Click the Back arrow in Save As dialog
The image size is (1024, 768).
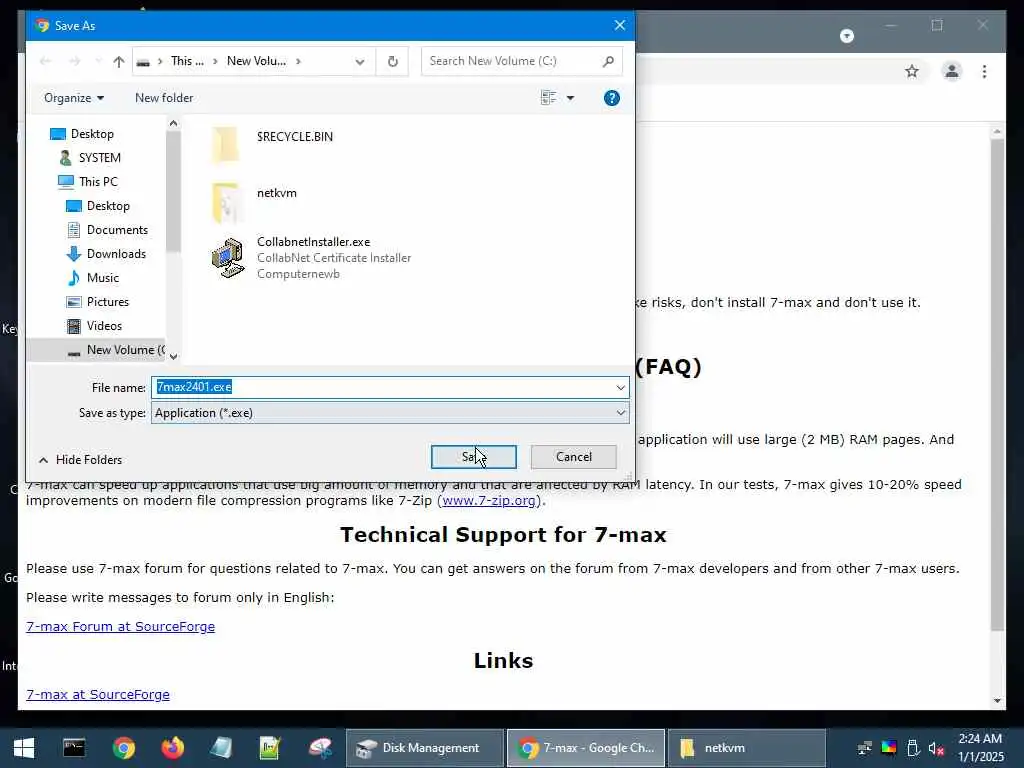pyautogui.click(x=45, y=61)
